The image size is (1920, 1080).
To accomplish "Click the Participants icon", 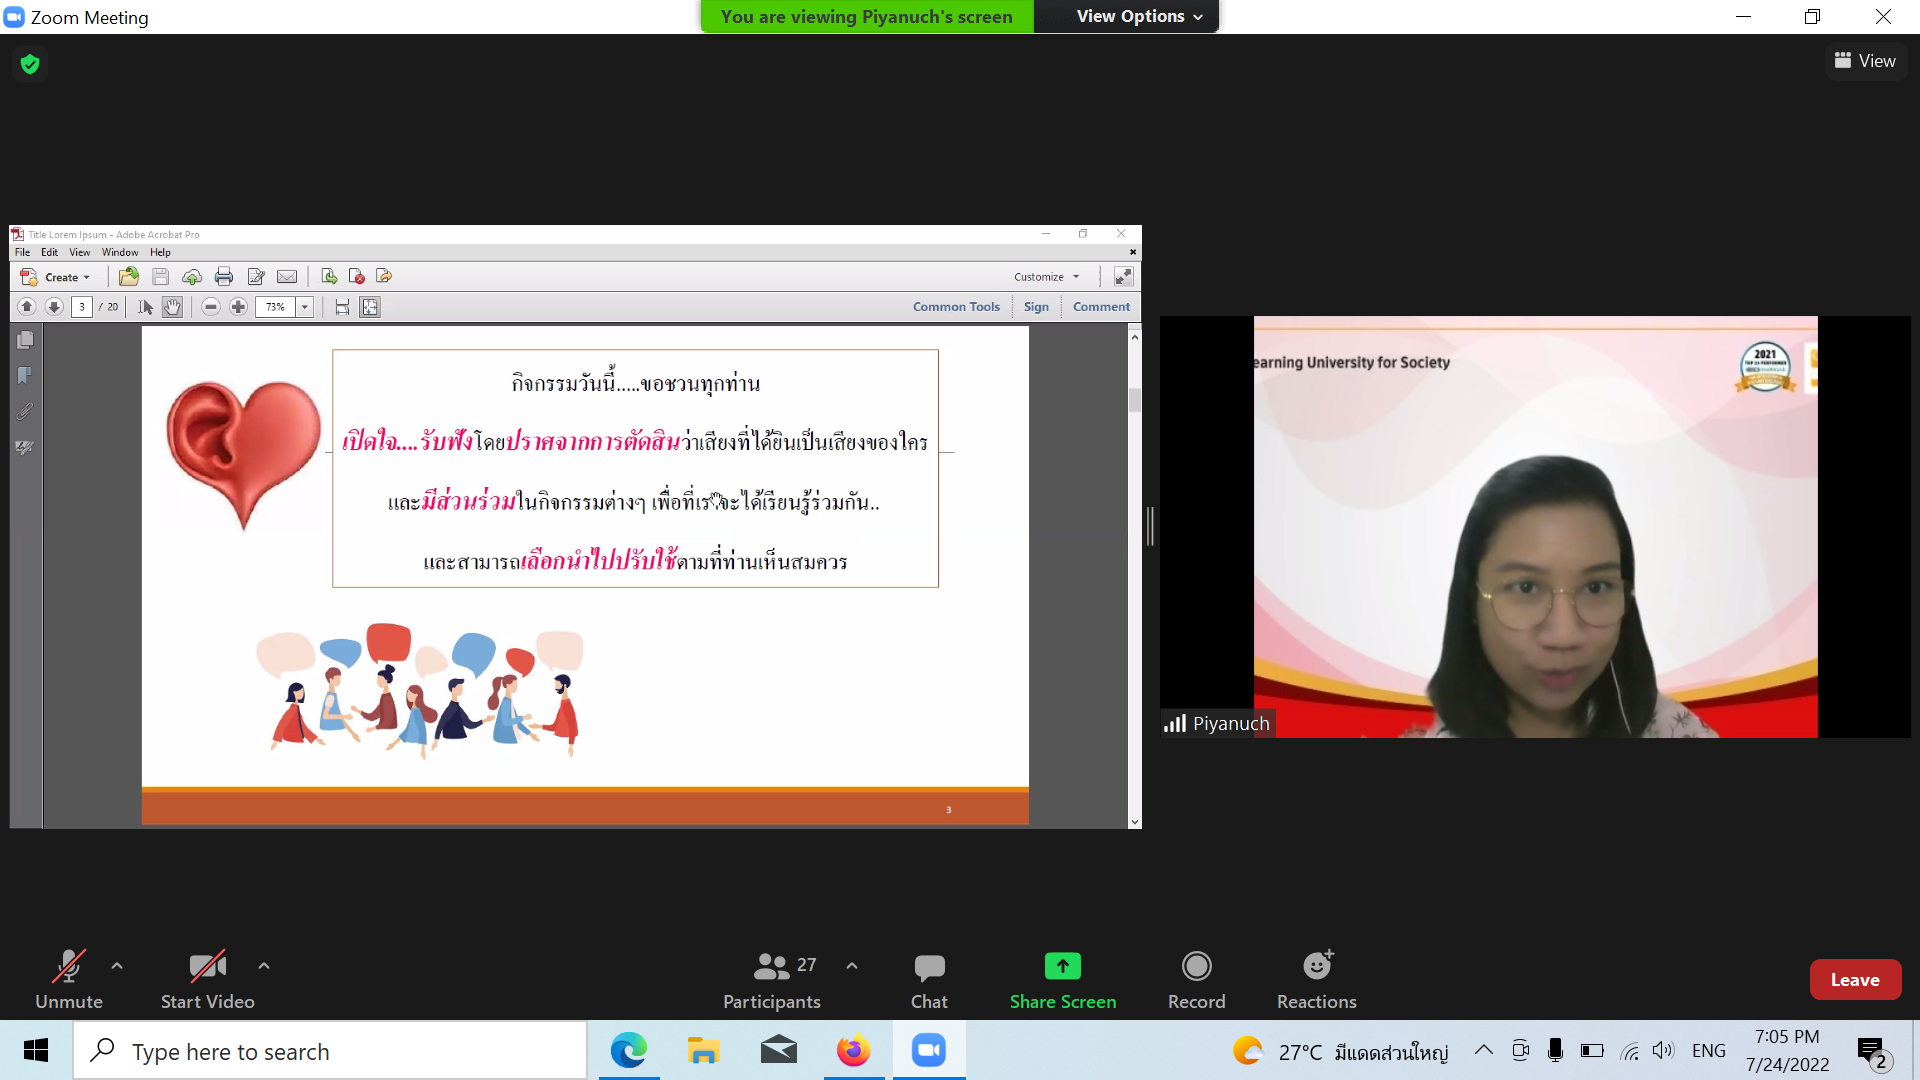I will point(771,967).
